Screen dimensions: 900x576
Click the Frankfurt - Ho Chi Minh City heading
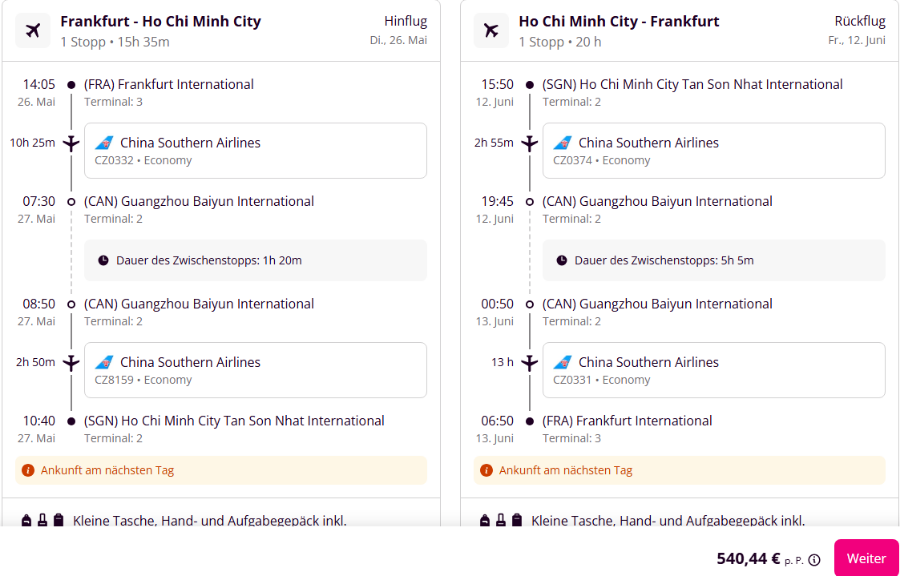pyautogui.click(x=161, y=22)
